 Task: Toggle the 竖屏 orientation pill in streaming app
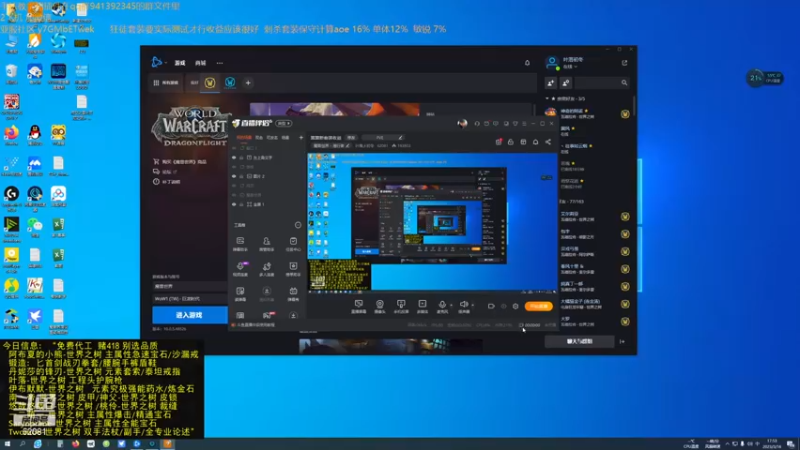284,123
